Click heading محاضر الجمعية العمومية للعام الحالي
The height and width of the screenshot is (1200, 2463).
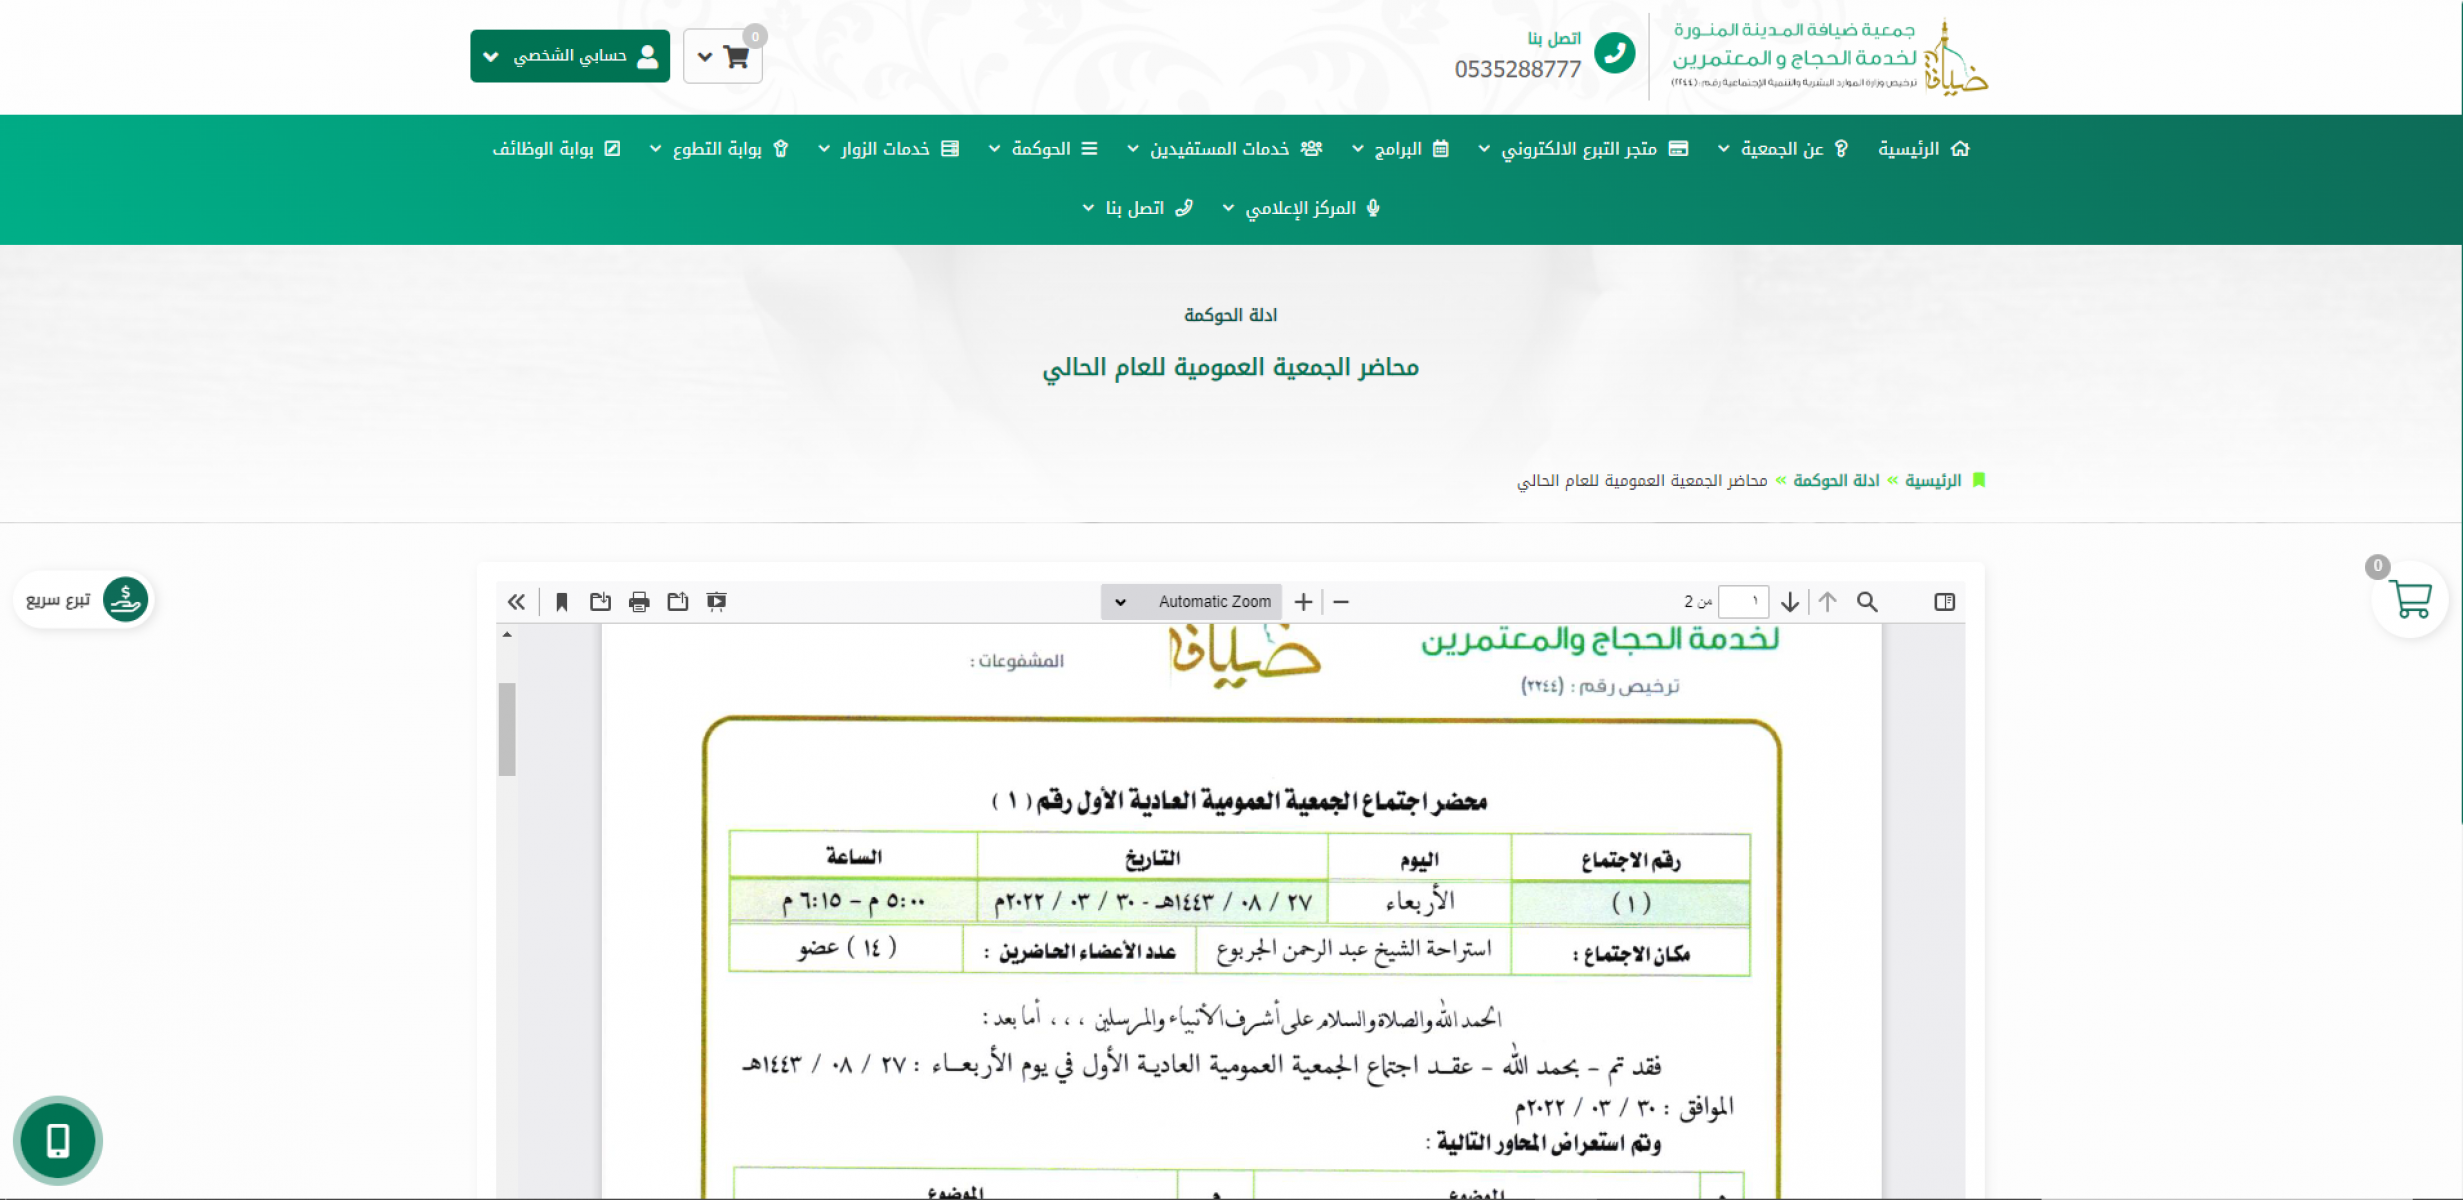tap(1231, 367)
